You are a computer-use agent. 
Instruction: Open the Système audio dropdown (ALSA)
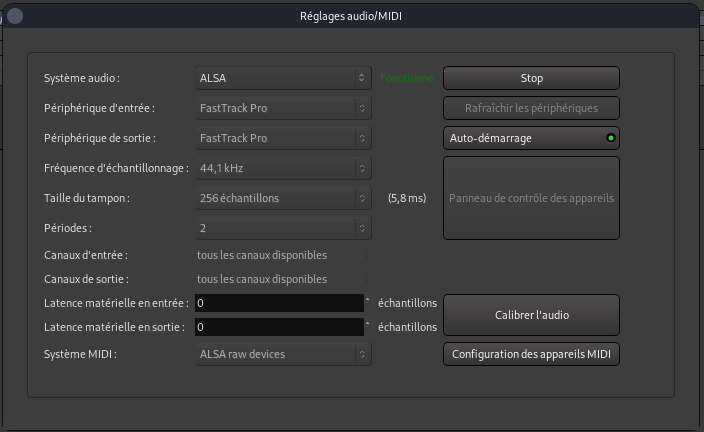284,78
